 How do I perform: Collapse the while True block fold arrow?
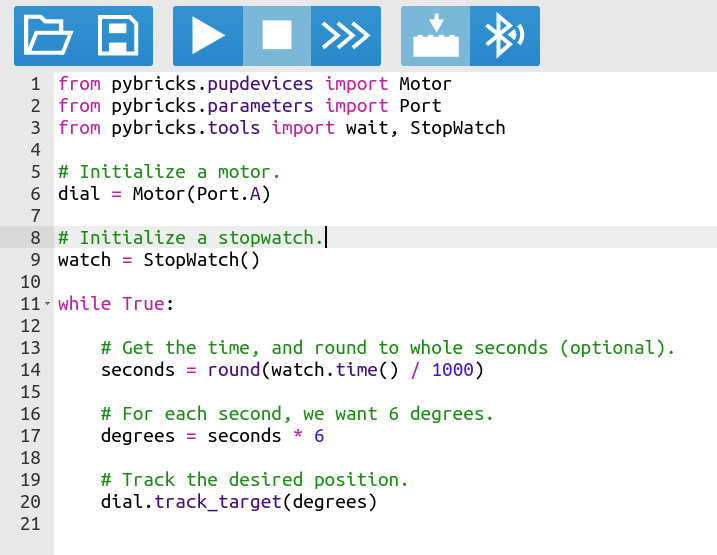tap(47, 304)
